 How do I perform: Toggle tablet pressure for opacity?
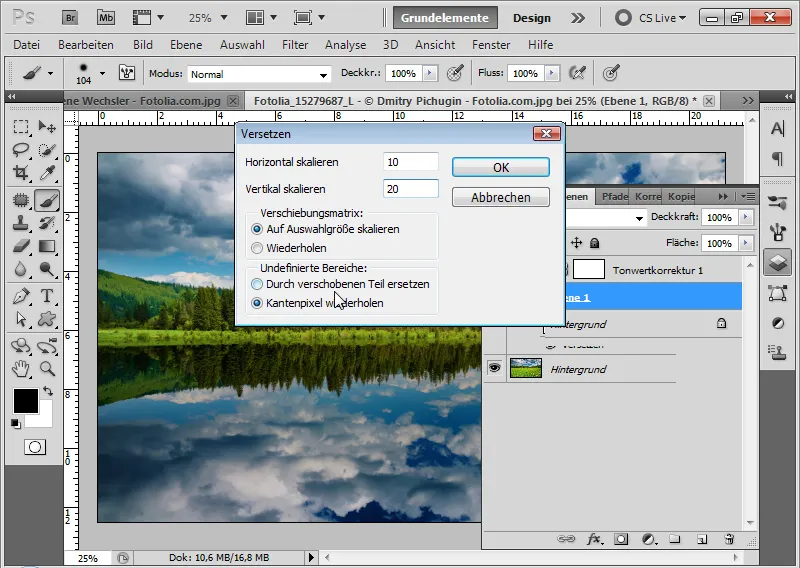[x=455, y=73]
